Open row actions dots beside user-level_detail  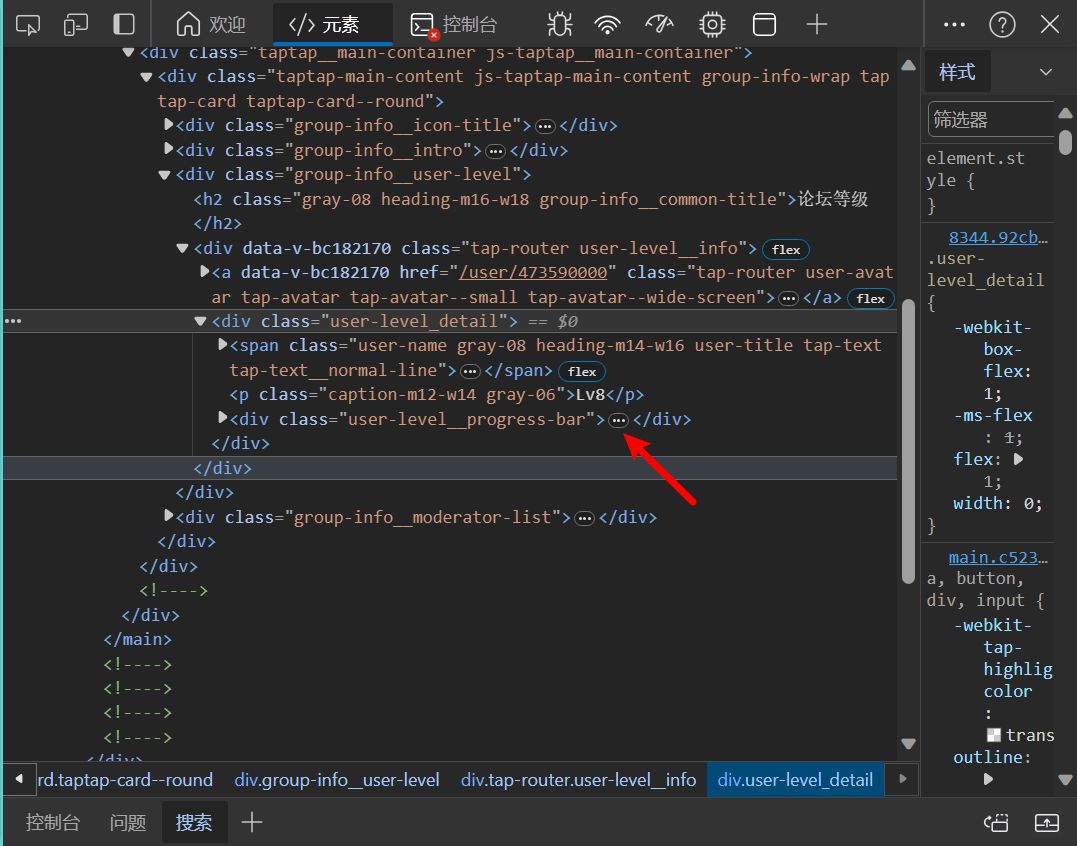click(13, 321)
